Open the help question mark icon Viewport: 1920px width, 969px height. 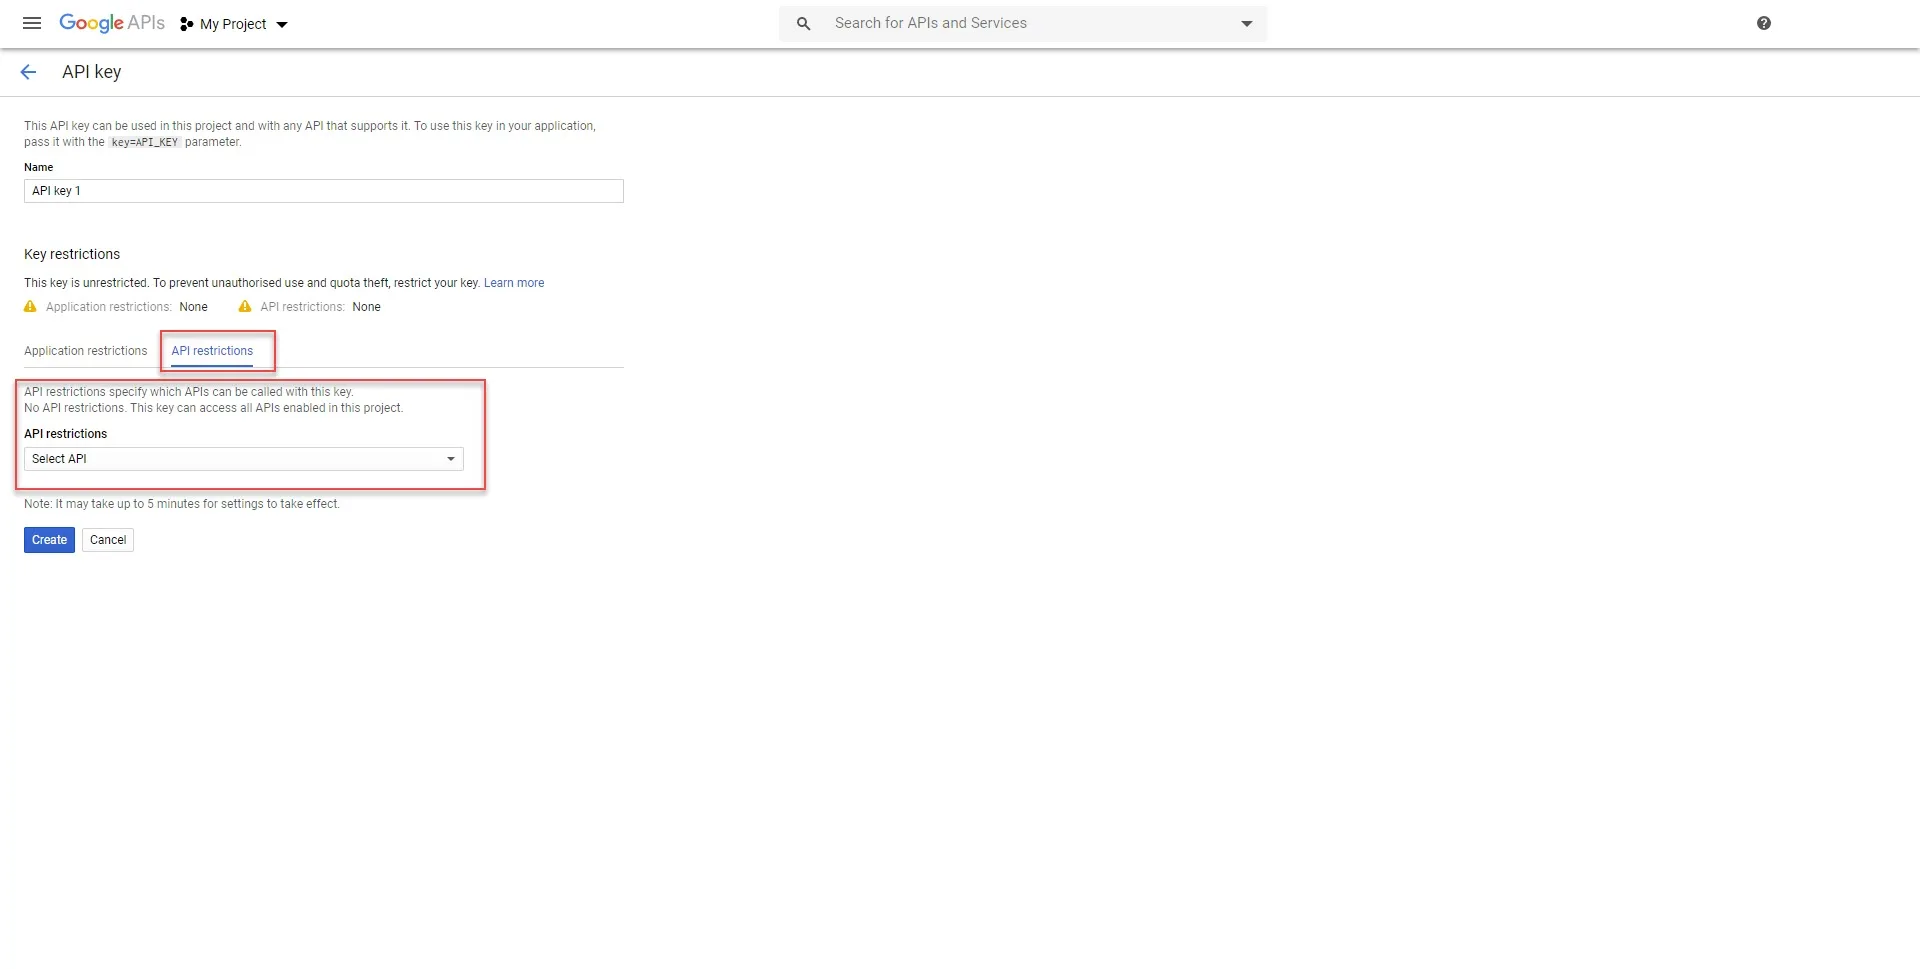pyautogui.click(x=1763, y=23)
